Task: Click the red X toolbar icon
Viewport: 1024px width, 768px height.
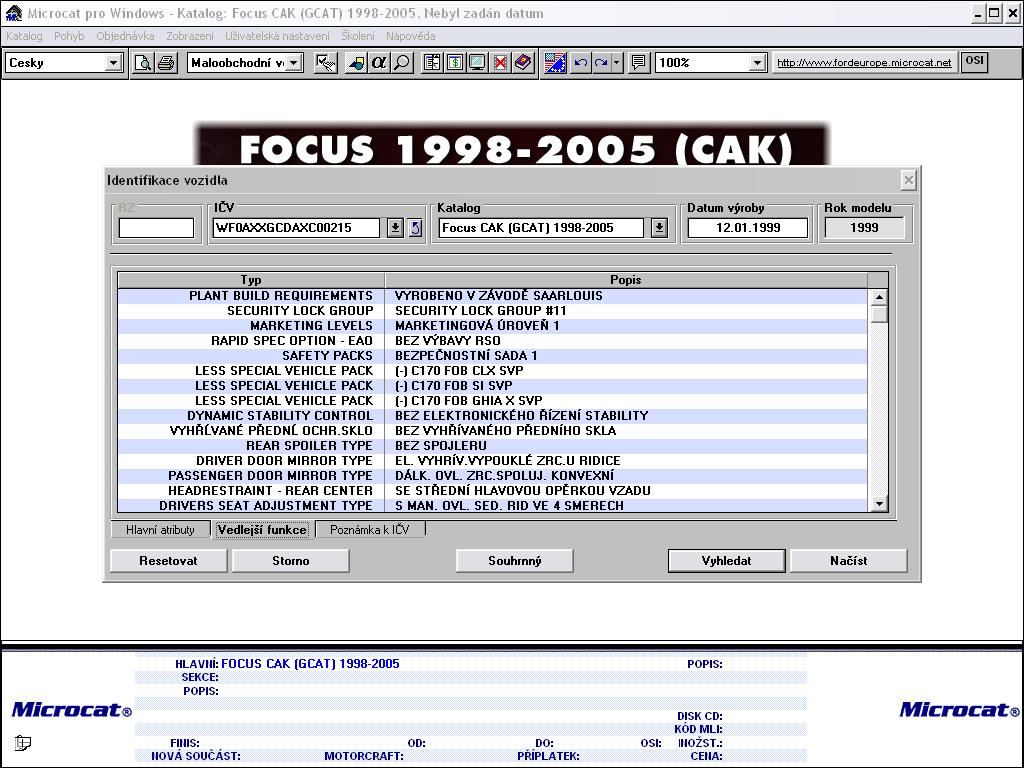Action: (x=500, y=63)
